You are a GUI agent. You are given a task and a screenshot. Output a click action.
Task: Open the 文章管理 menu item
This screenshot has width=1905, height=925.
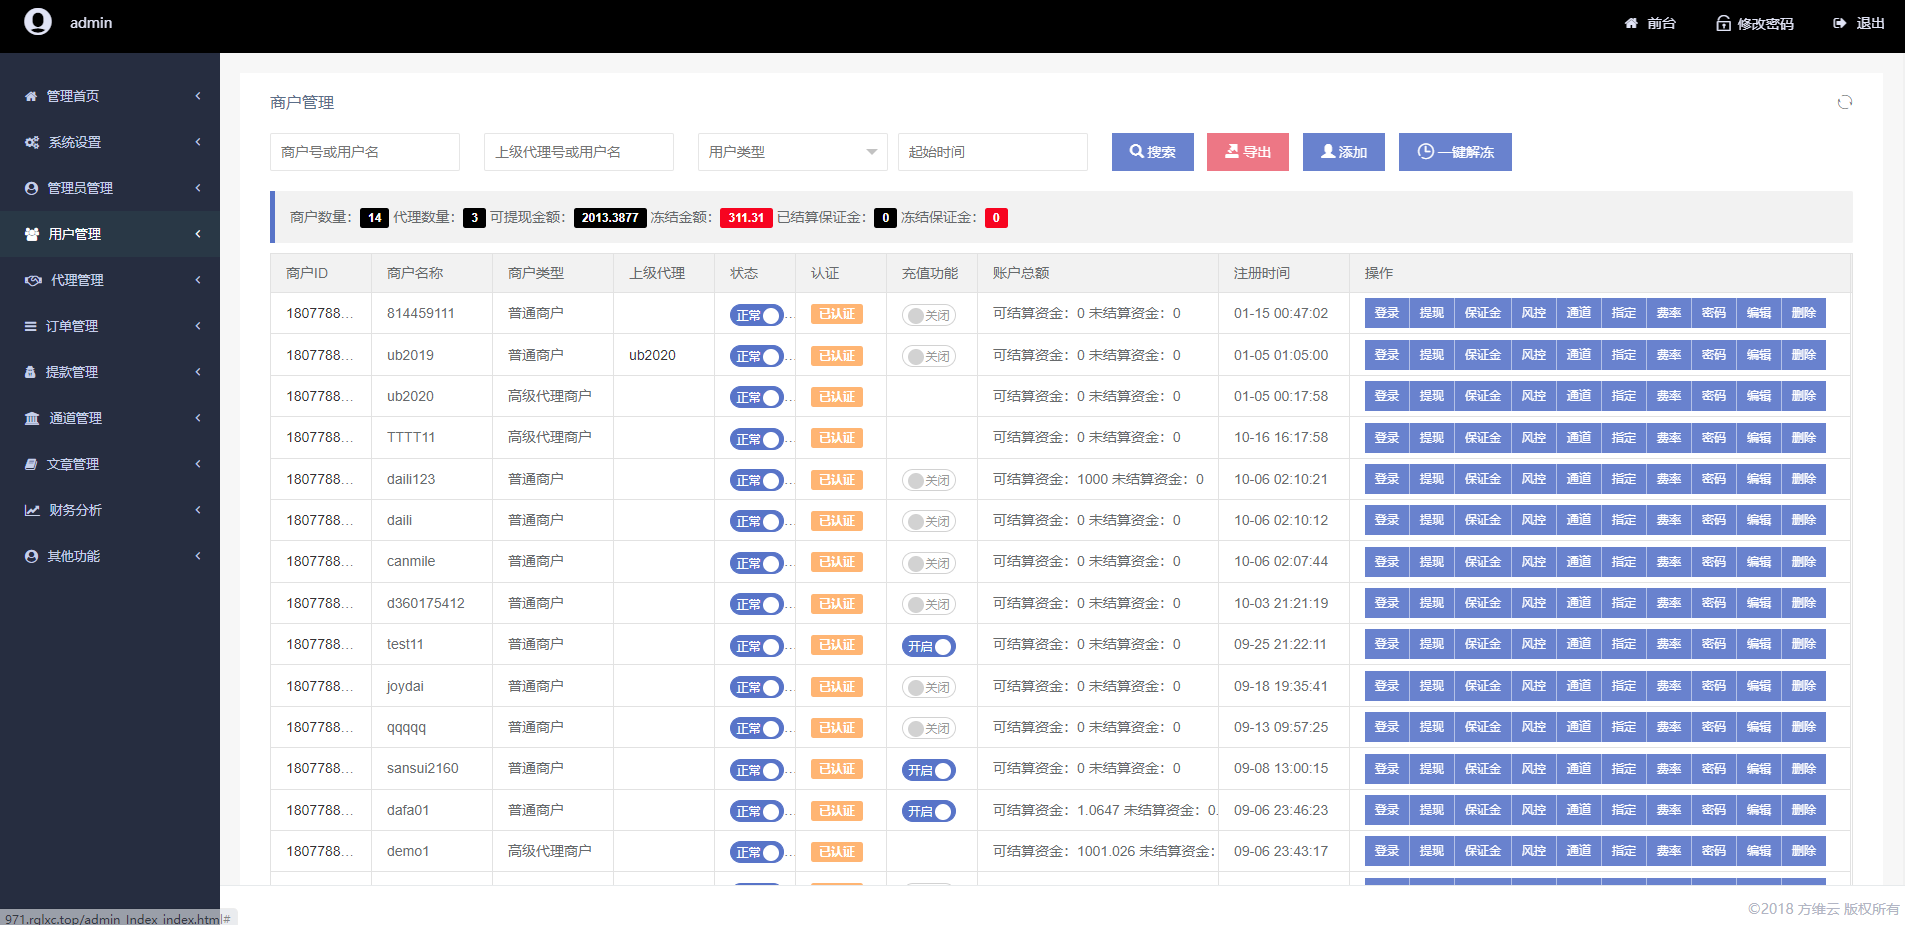click(72, 464)
